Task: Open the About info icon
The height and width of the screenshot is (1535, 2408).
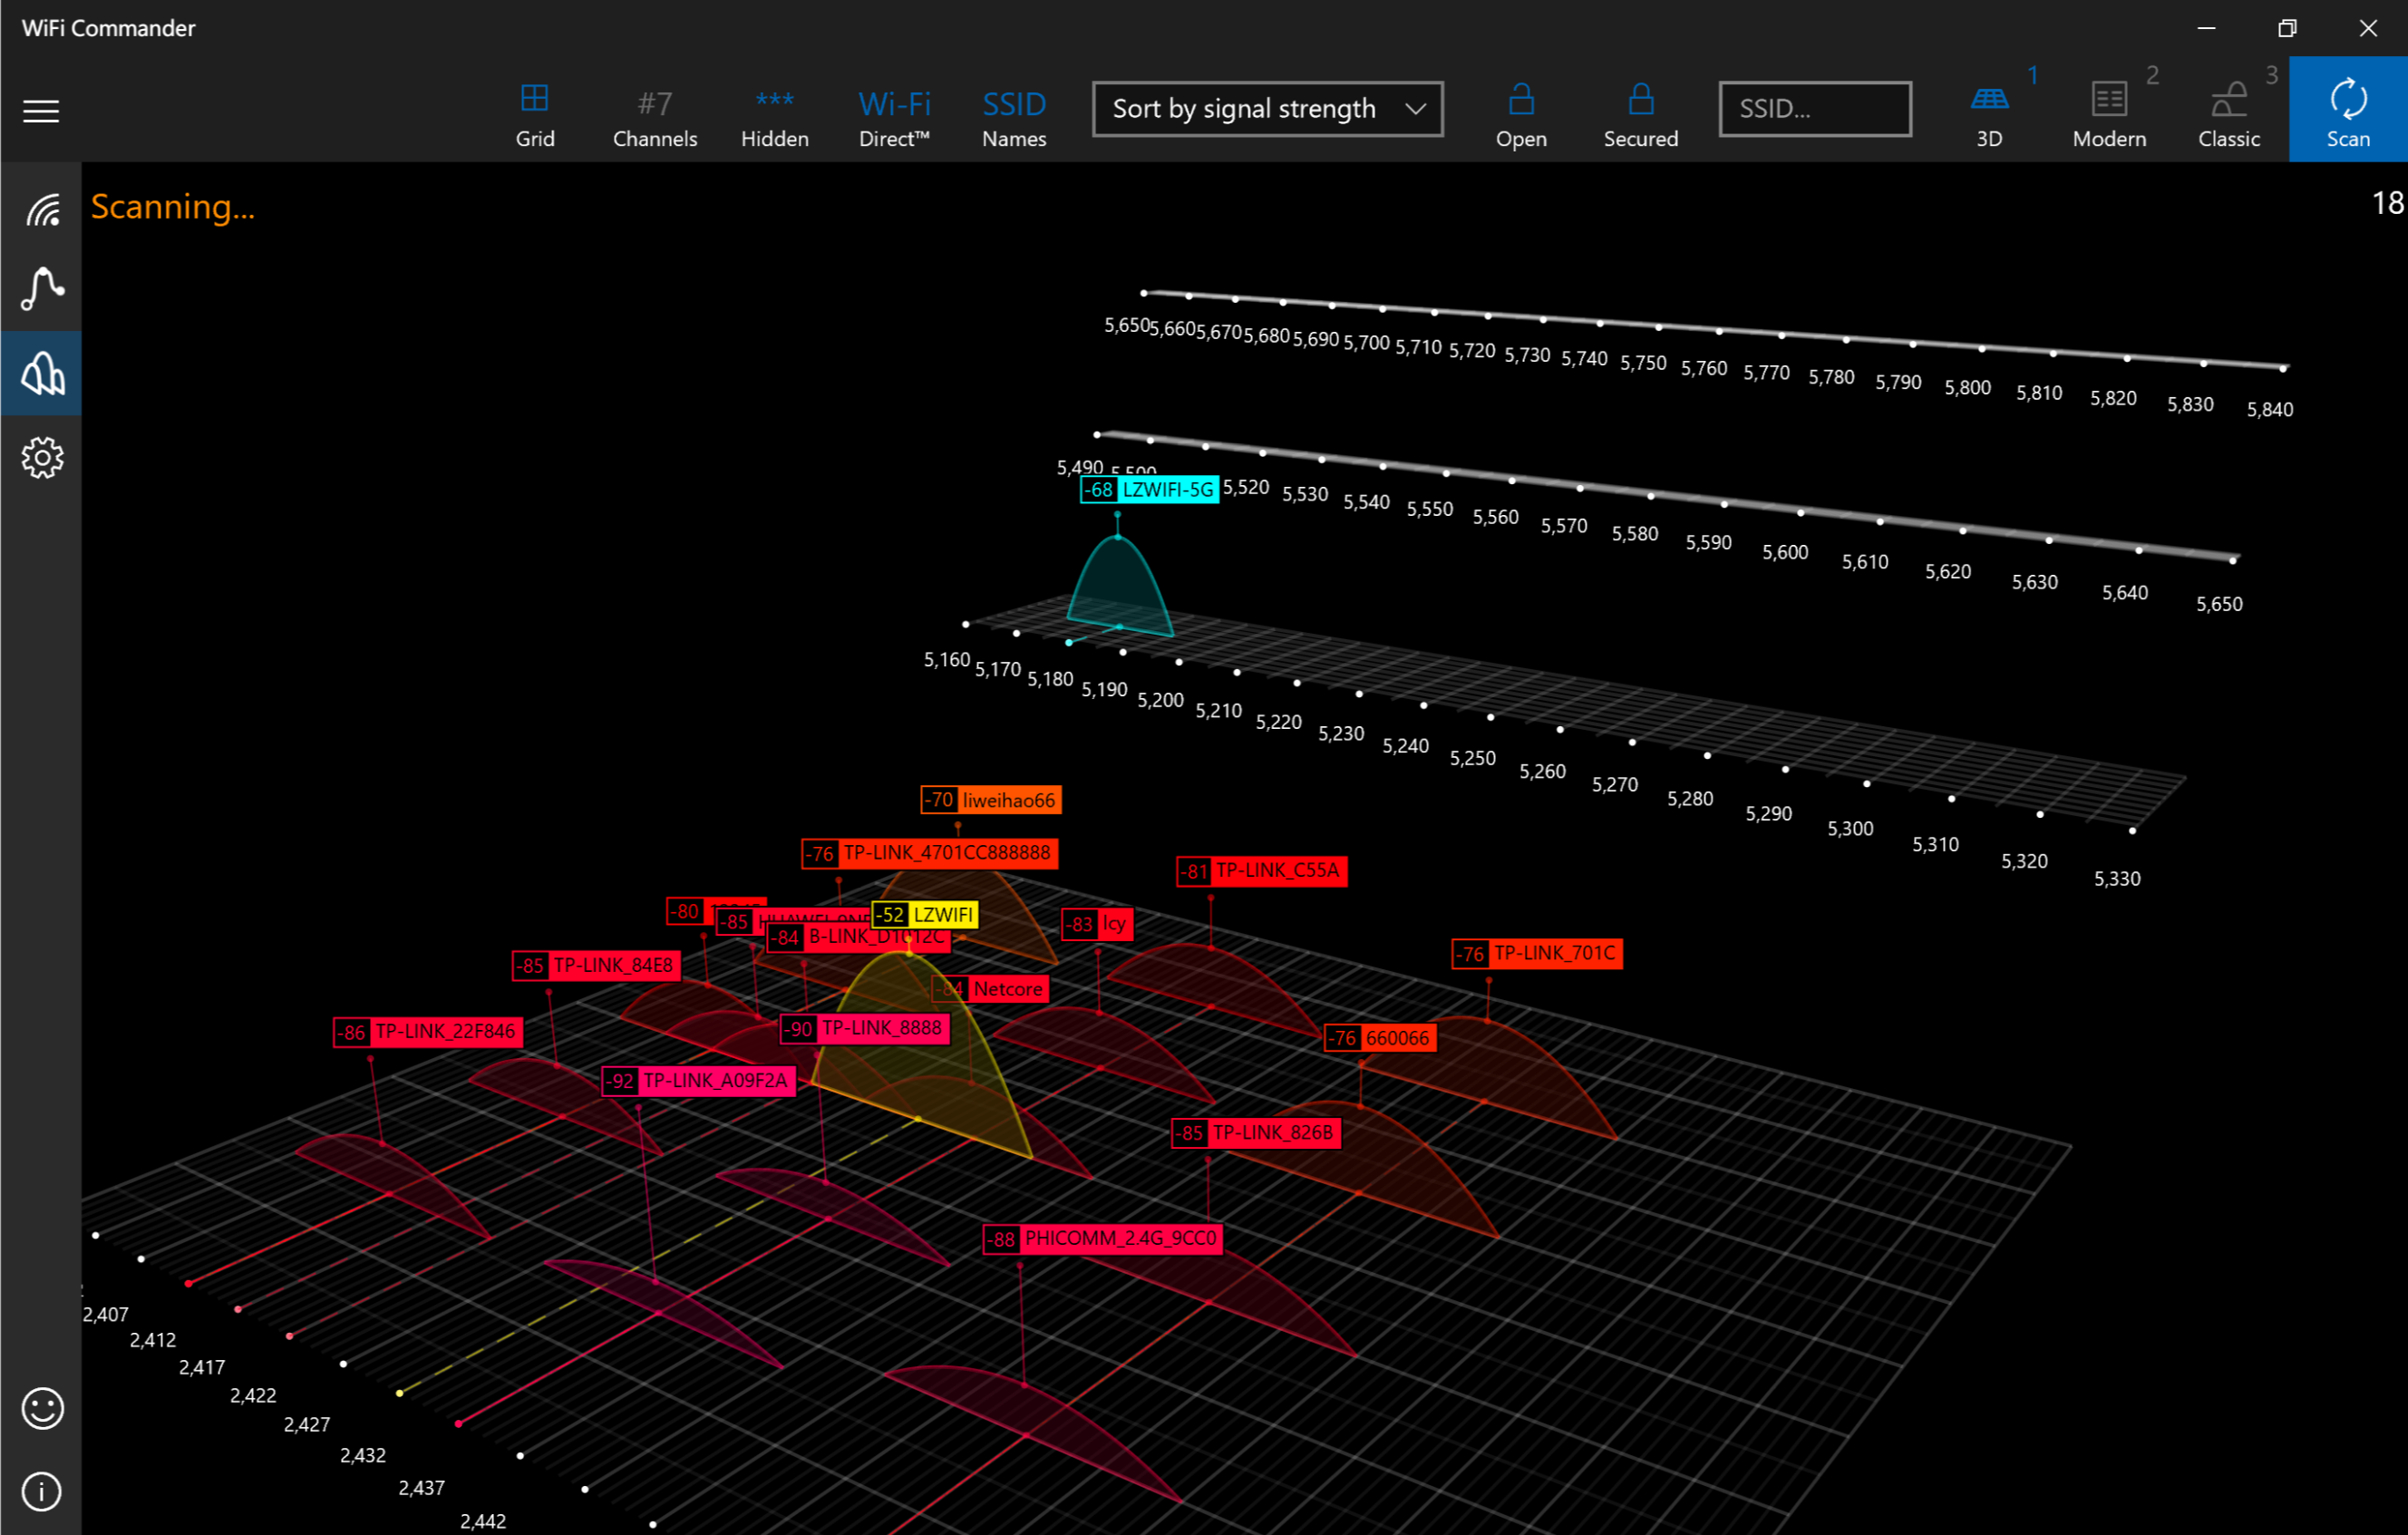Action: 41,1491
